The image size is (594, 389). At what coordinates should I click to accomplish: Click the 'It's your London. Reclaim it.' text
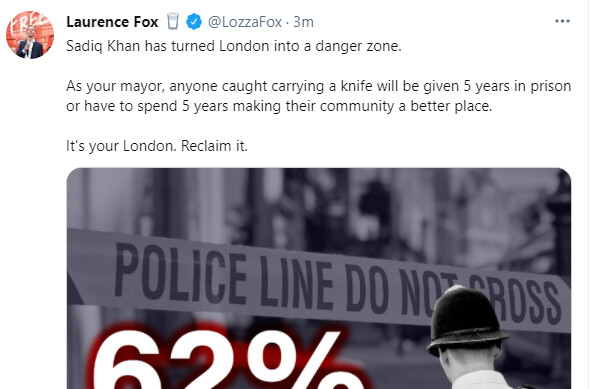click(157, 146)
